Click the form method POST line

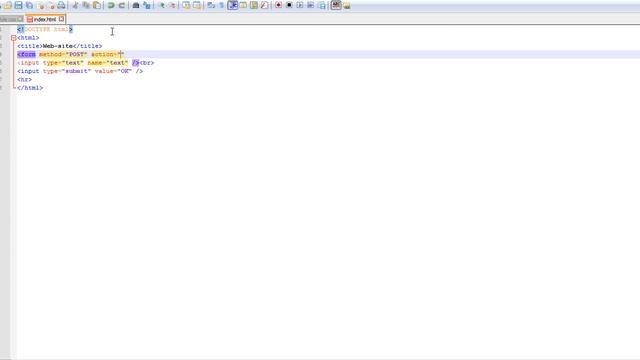(70, 54)
